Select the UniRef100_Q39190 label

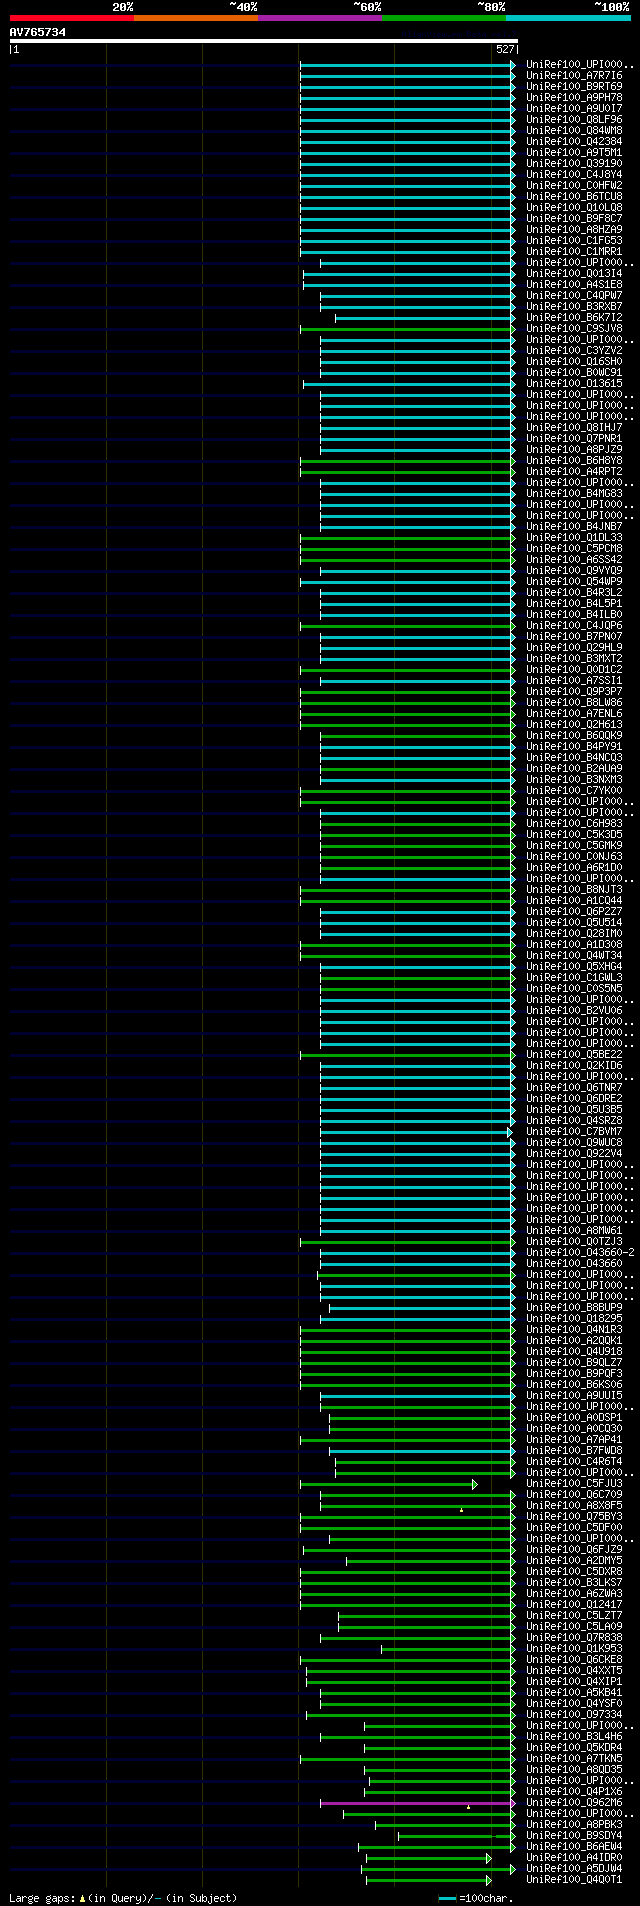click(574, 163)
